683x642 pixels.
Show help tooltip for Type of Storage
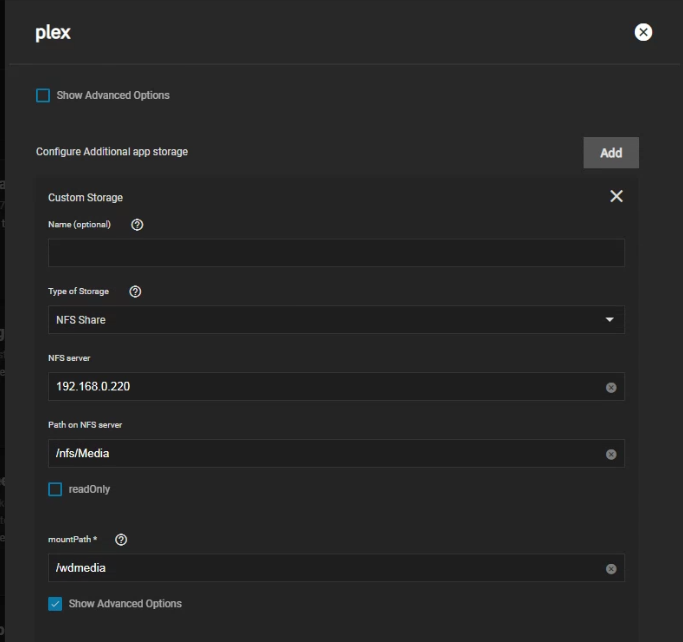[135, 292]
